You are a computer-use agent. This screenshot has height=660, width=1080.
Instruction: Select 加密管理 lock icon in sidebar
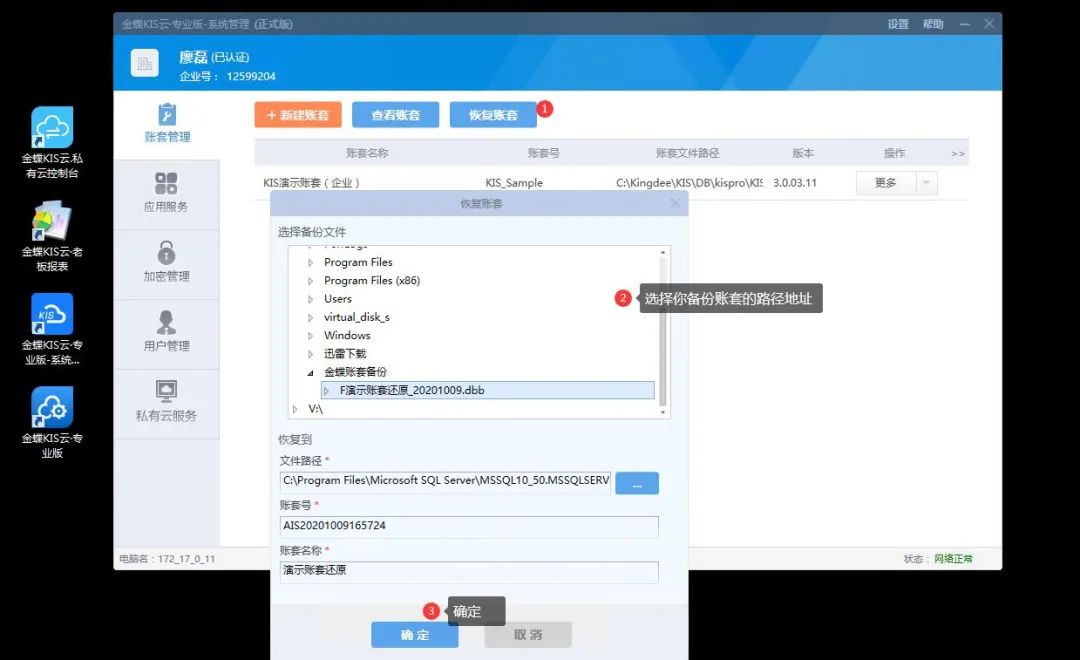pos(166,253)
